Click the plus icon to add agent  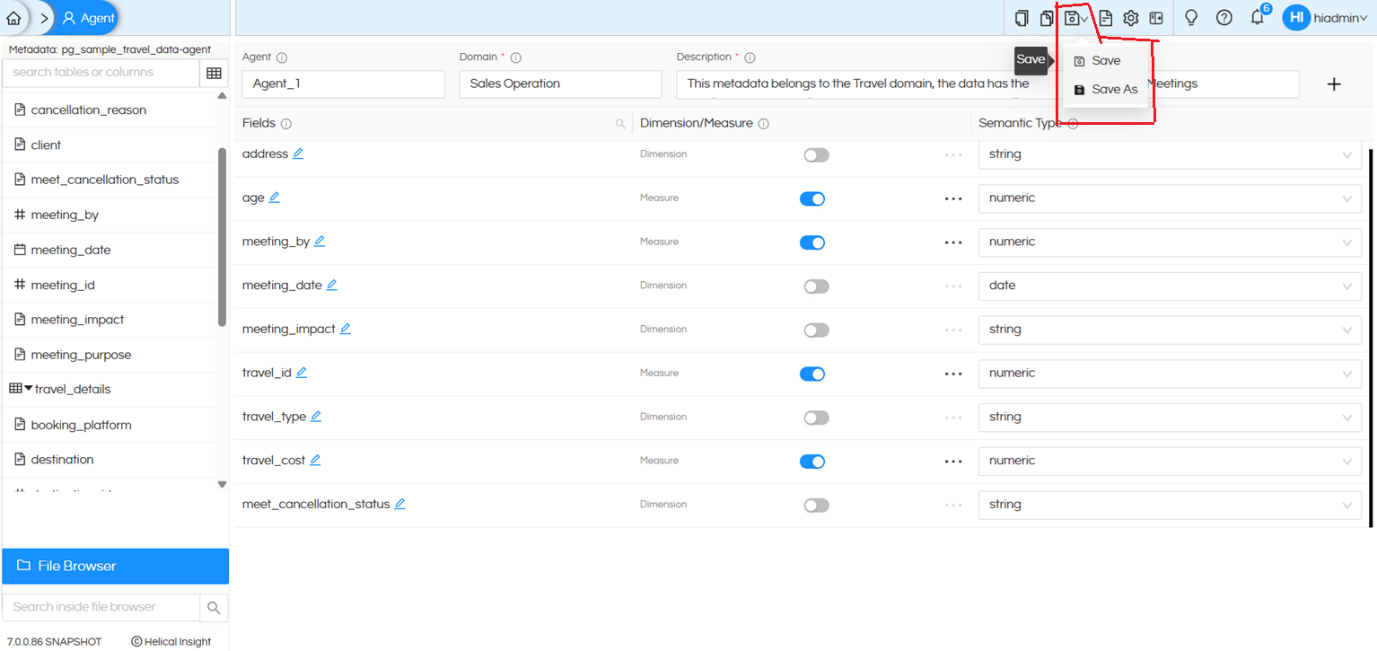1334,84
